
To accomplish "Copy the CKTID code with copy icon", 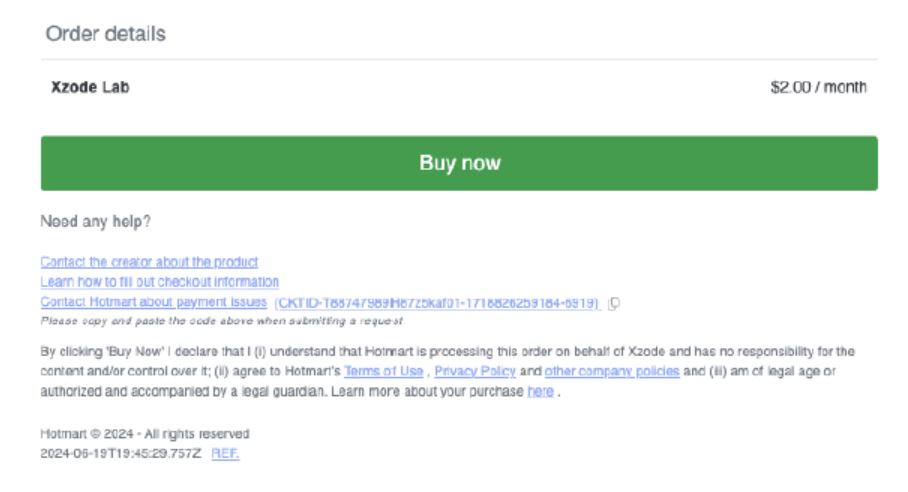I will [614, 302].
